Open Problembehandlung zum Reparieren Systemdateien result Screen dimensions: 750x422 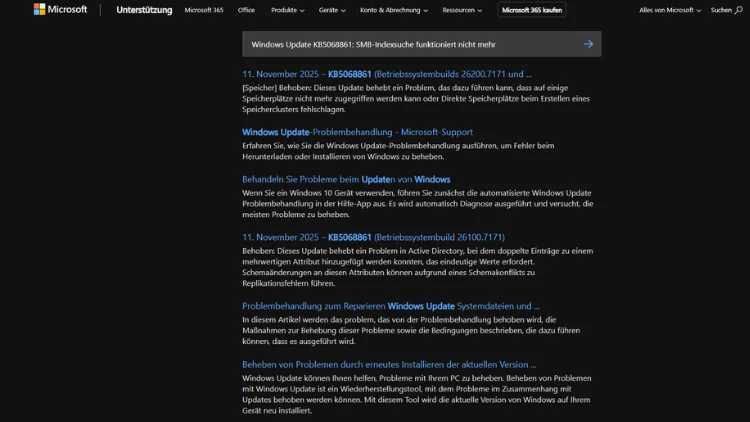click(x=390, y=306)
